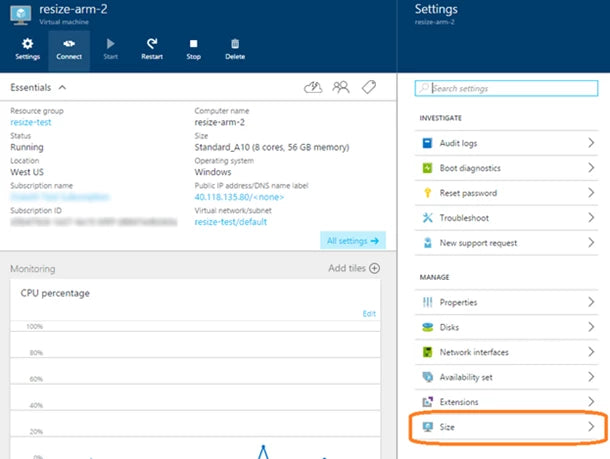
Task: Open Reset password setting
Action: point(507,193)
